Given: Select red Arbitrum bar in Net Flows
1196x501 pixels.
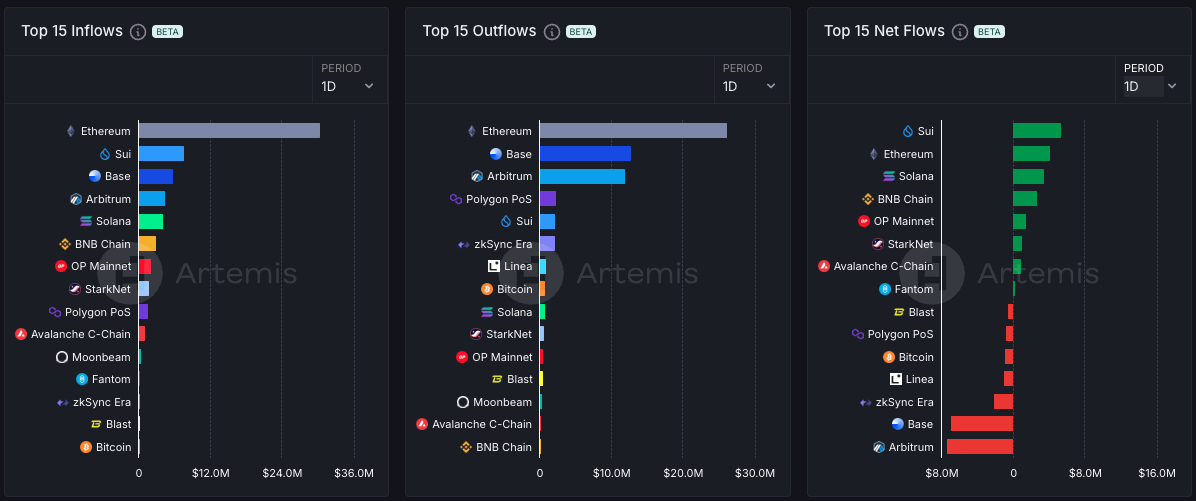Looking at the screenshot, I should click(x=980, y=447).
